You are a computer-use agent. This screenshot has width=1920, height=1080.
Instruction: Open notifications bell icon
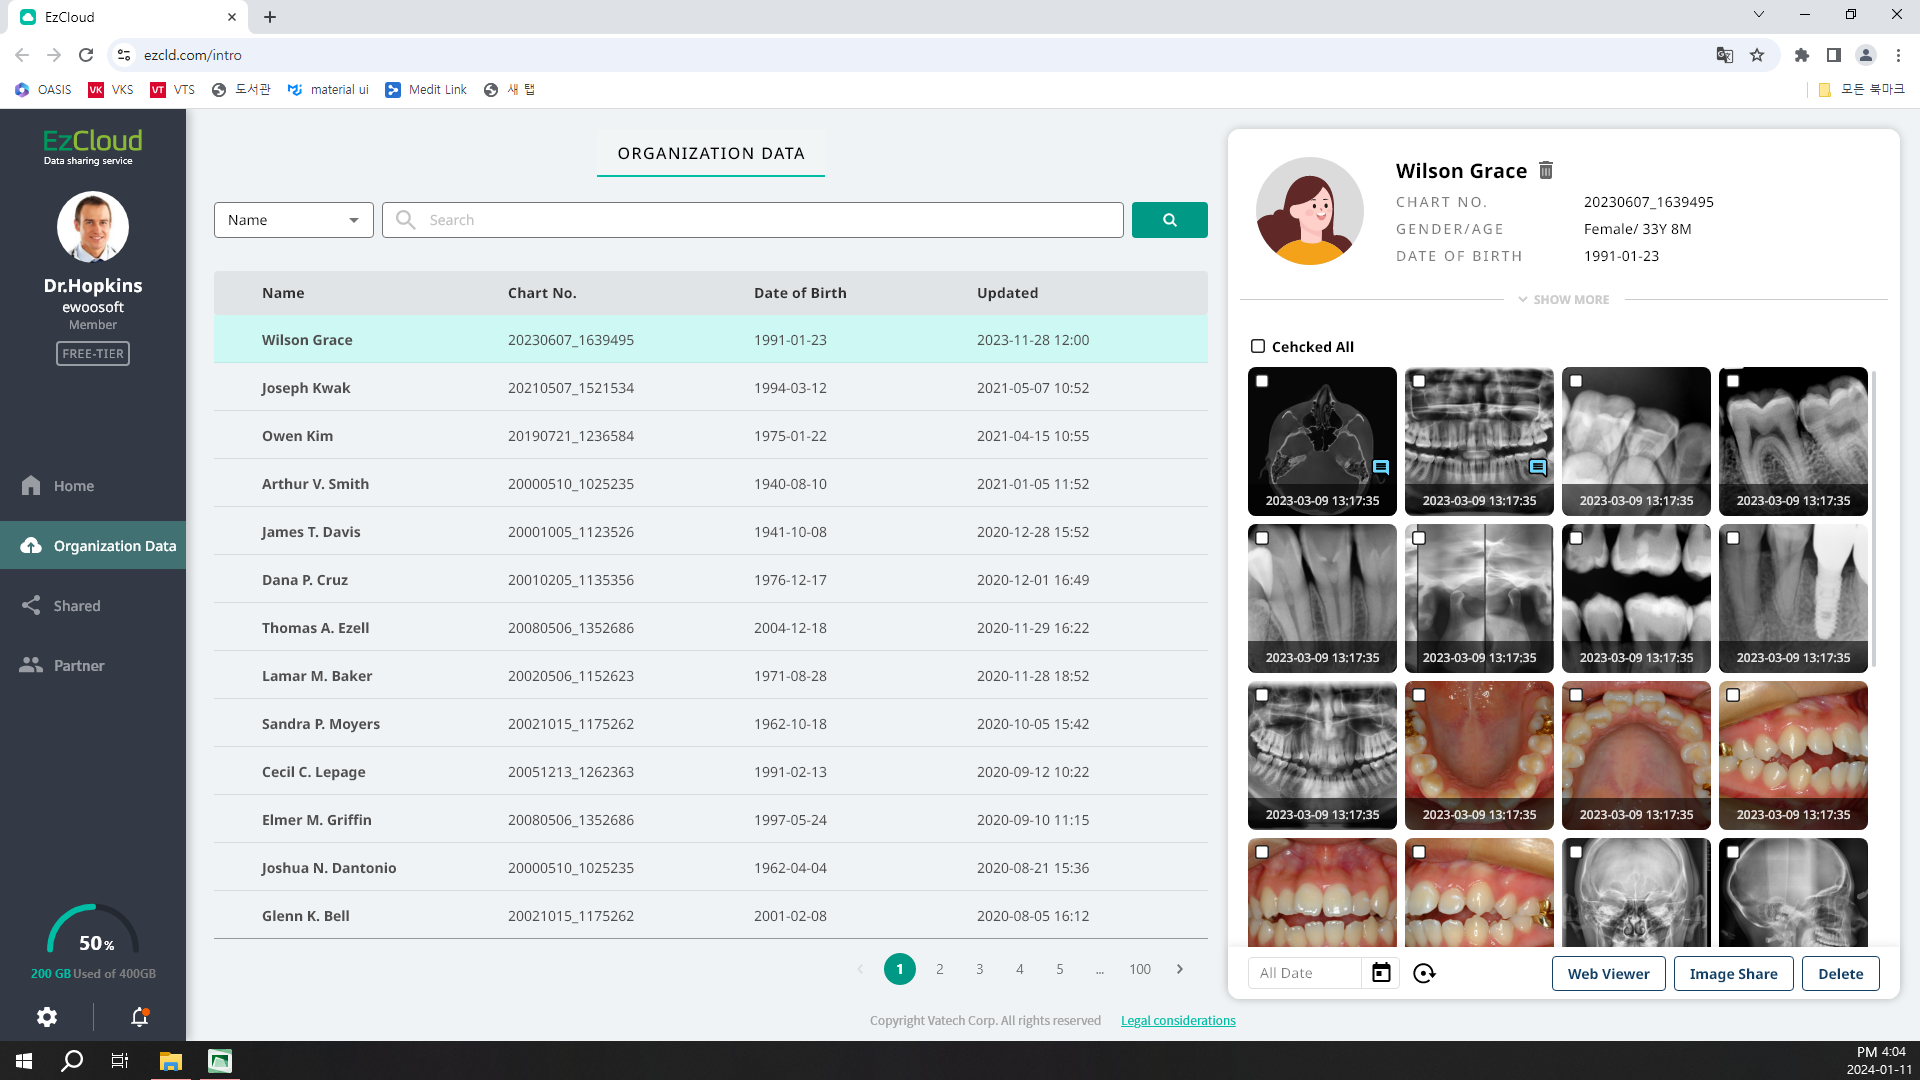[x=140, y=1017]
